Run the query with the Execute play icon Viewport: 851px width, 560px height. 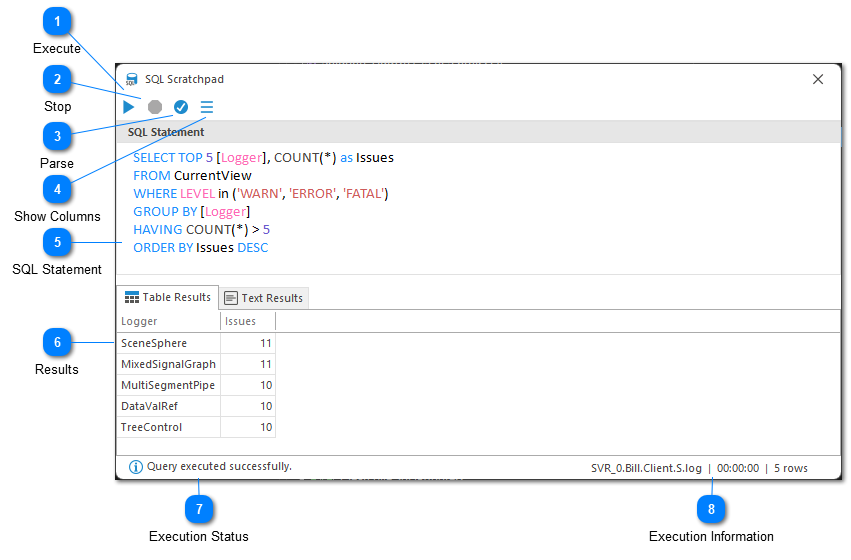(x=129, y=107)
